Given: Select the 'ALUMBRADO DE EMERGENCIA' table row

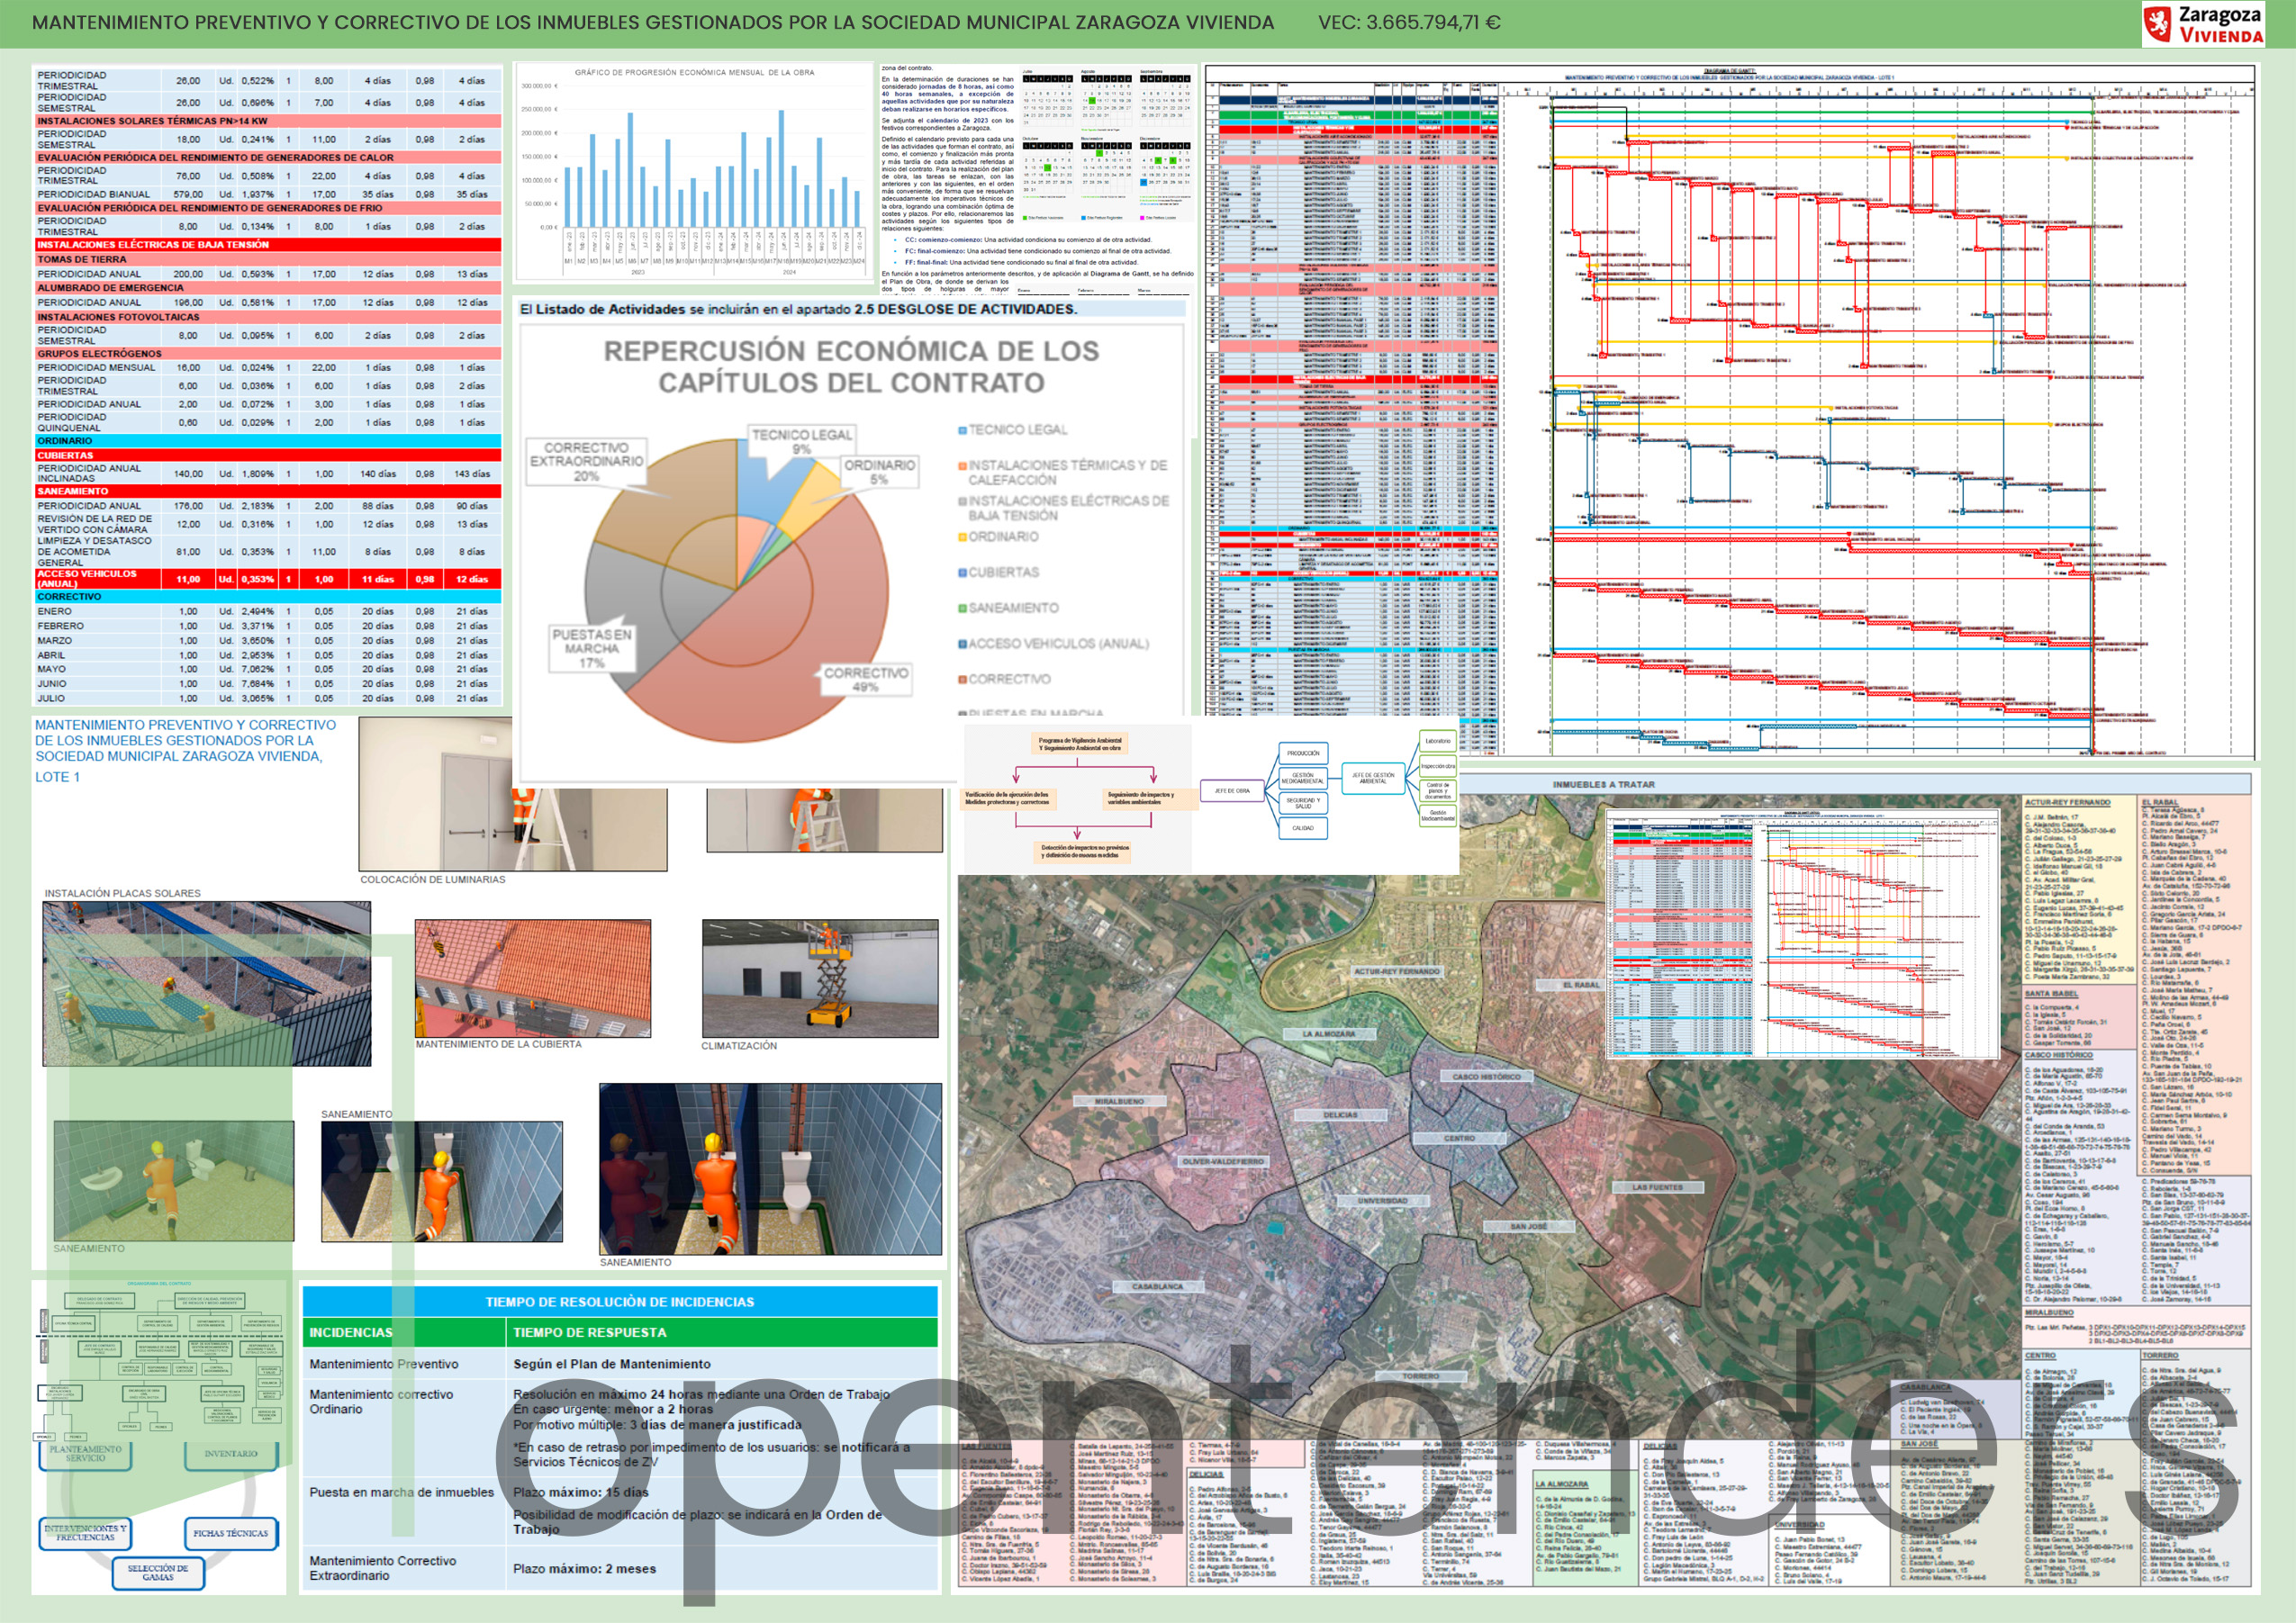Looking at the screenshot, I should tap(268, 288).
